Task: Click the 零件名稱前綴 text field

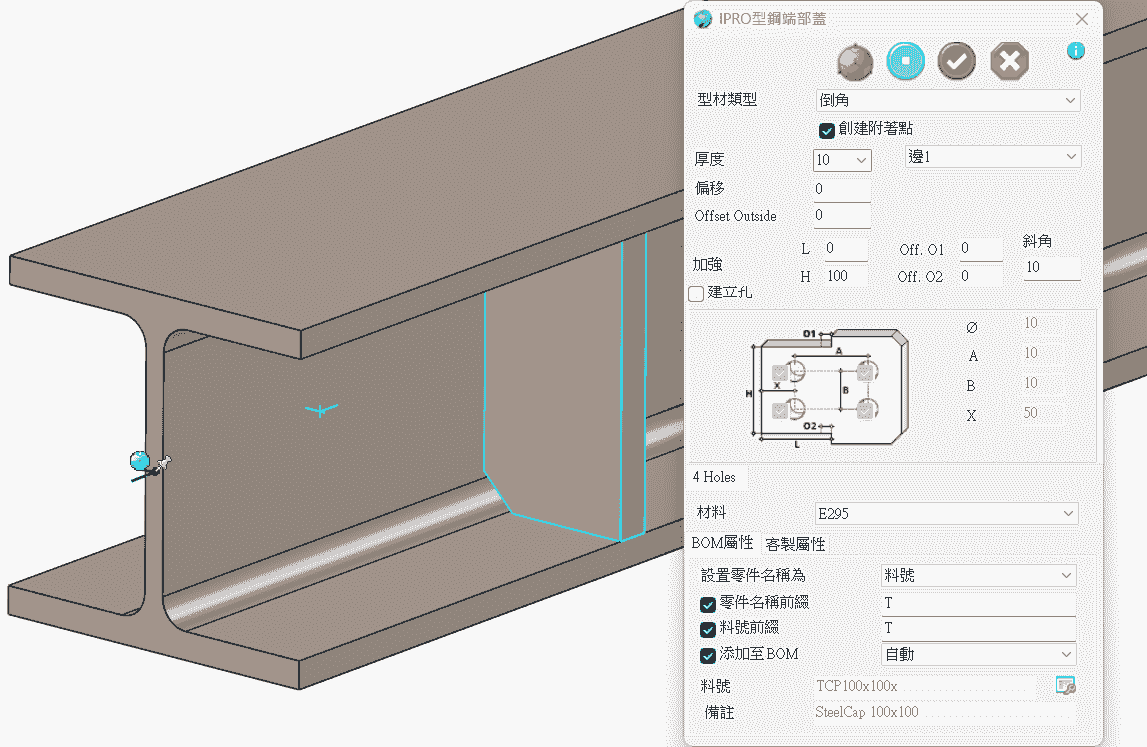Action: coord(979,604)
